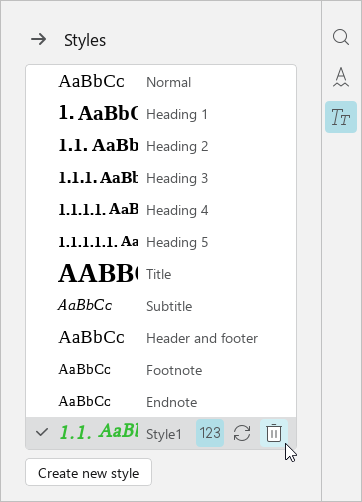Apply the Heading 1 style

[161, 114]
